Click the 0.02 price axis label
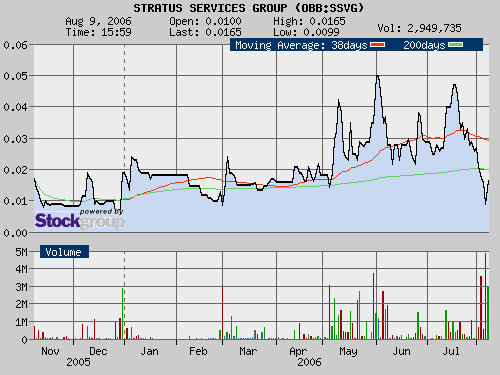500x375 pixels. click(15, 170)
